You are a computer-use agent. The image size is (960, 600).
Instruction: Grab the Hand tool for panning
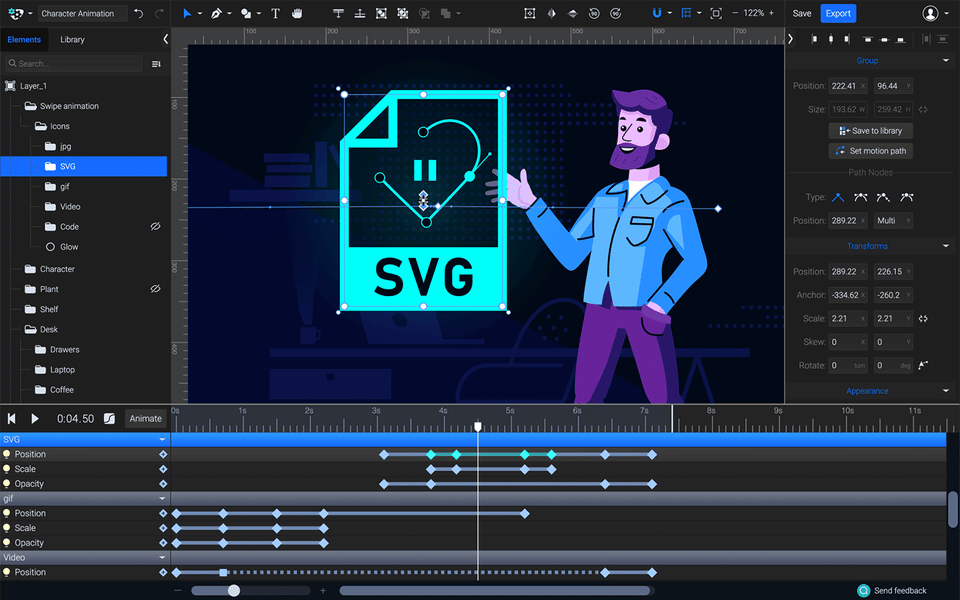pos(298,13)
